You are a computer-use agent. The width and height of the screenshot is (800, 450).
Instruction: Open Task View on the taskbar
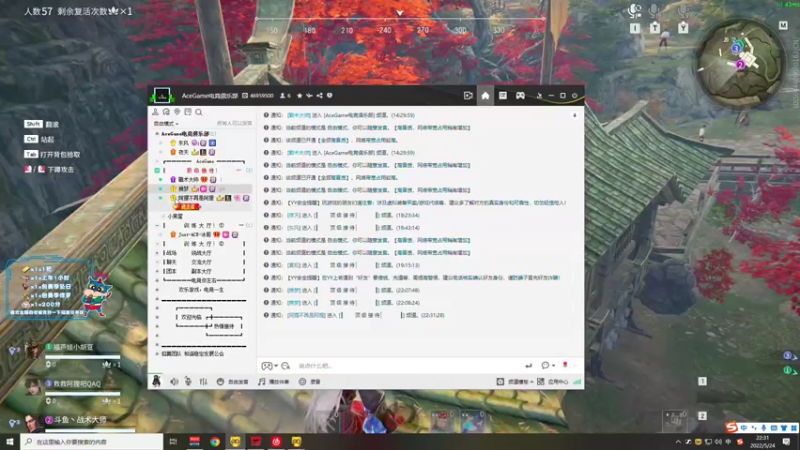[173, 442]
